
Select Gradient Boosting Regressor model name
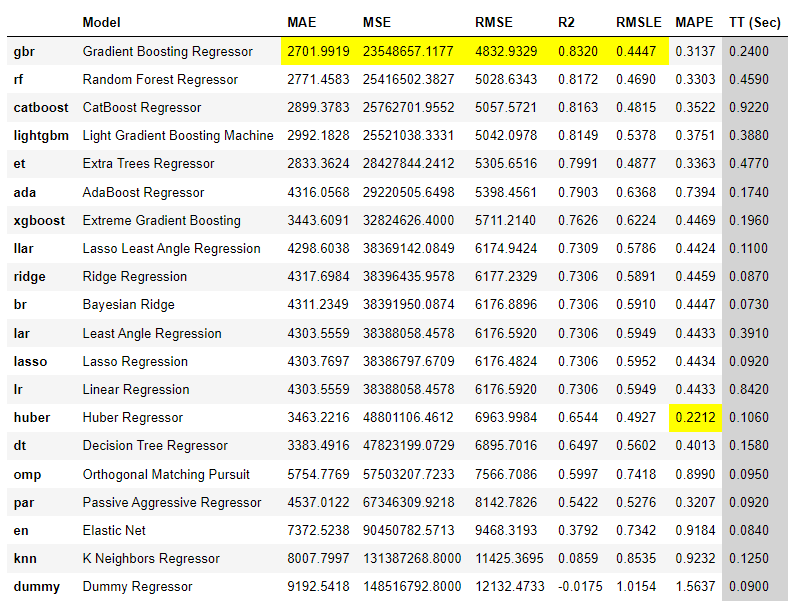tap(167, 52)
